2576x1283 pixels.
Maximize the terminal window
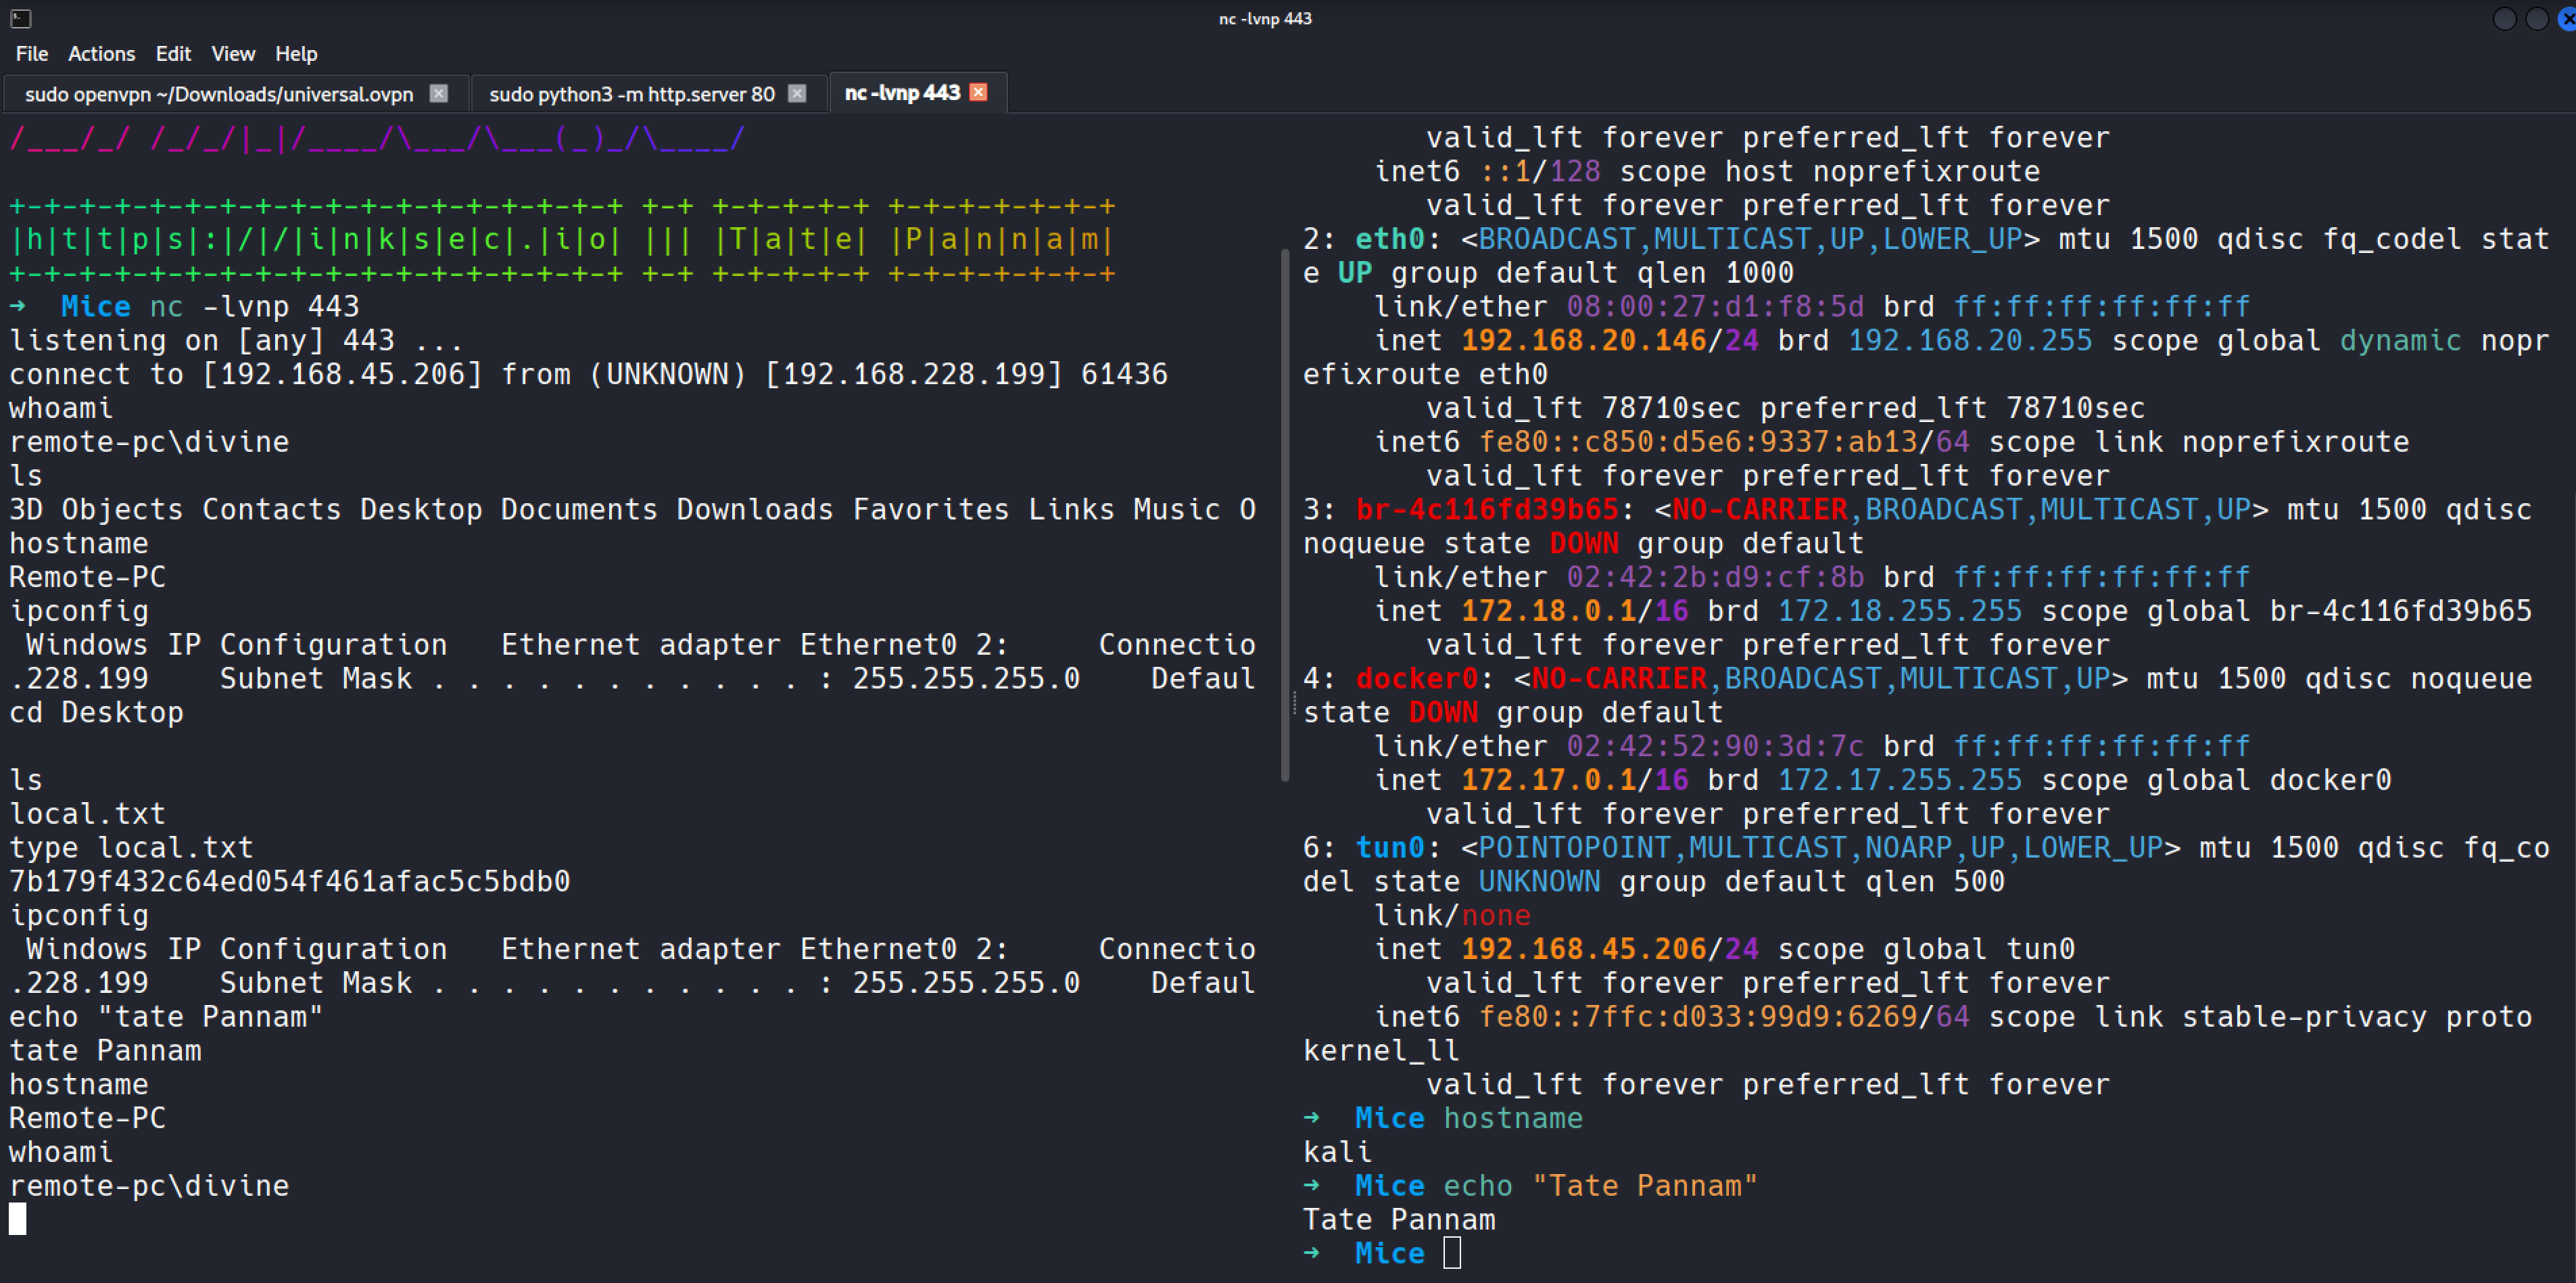click(x=2537, y=19)
